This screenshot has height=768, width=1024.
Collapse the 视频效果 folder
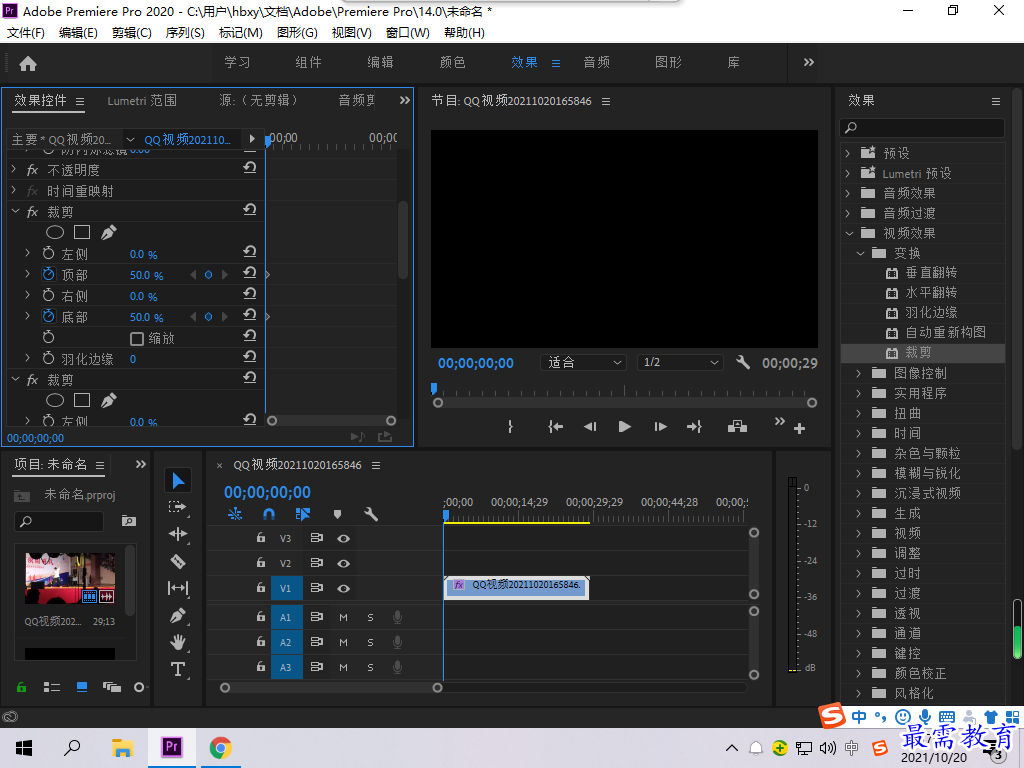(849, 233)
